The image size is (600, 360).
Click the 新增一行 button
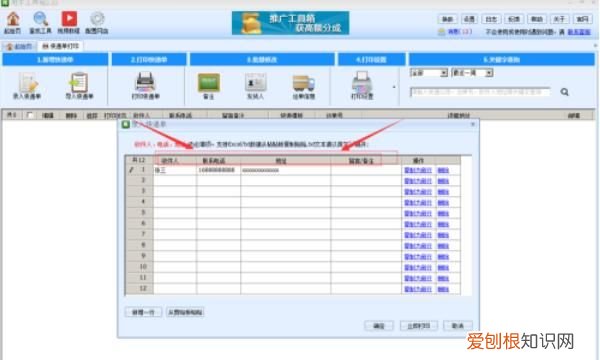click(x=143, y=312)
